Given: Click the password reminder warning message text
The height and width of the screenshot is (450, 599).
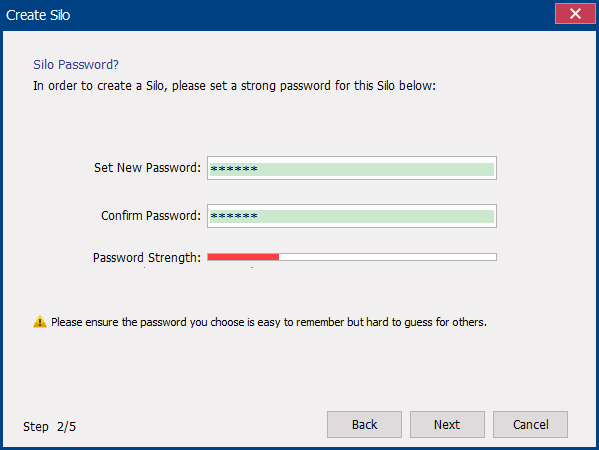Looking at the screenshot, I should pos(269,322).
